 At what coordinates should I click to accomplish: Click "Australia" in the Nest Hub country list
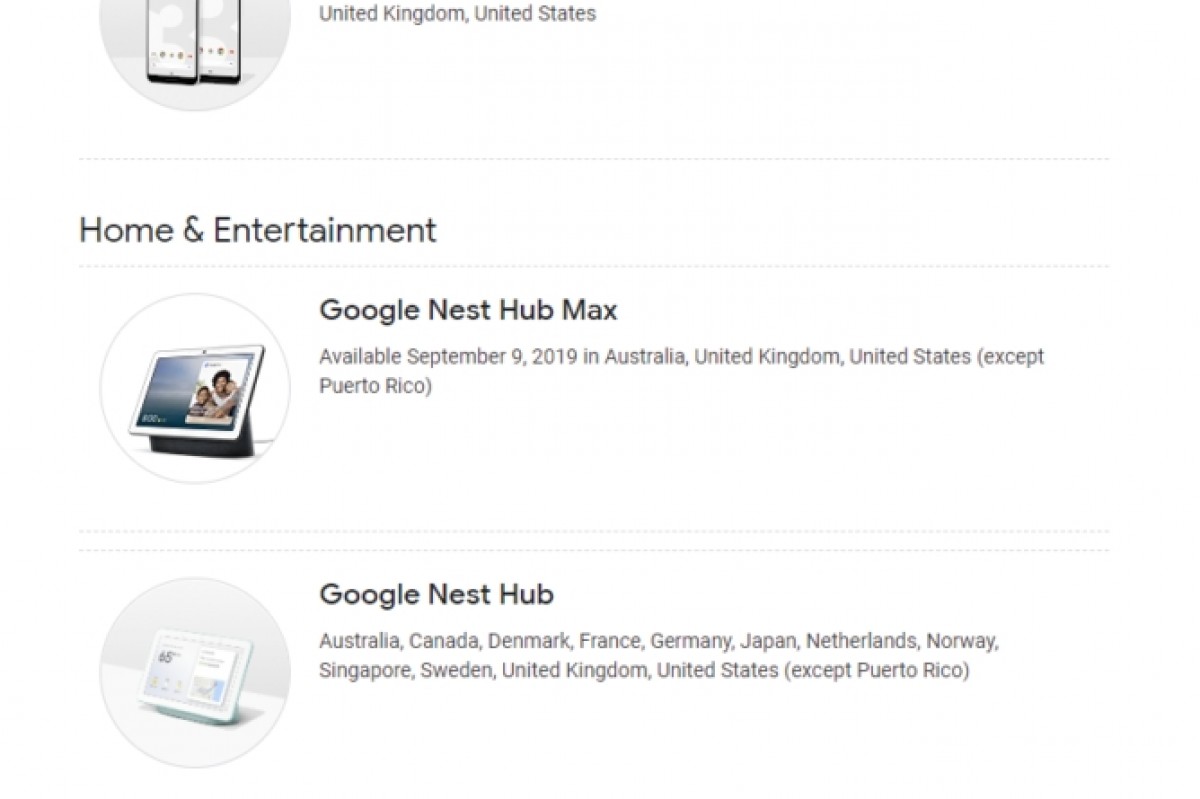[359, 640]
